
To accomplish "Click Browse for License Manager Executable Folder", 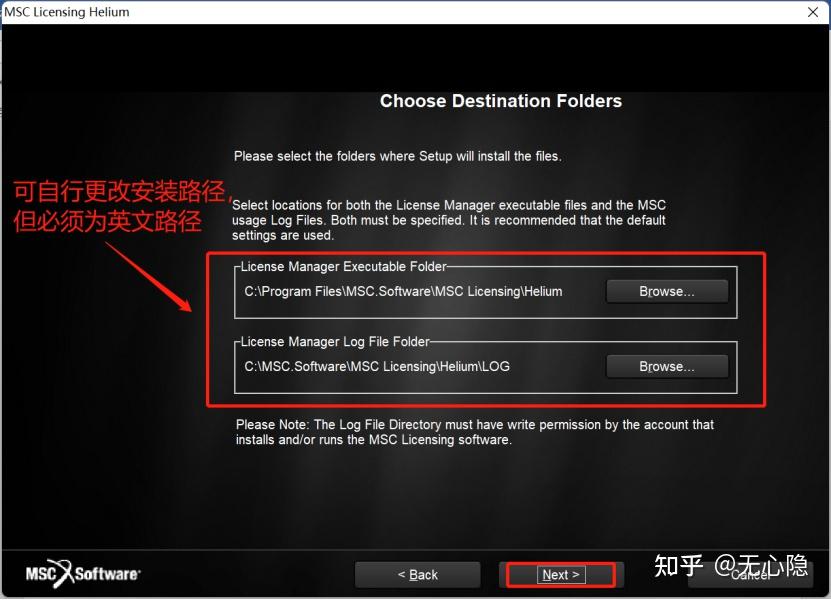I will coord(667,292).
